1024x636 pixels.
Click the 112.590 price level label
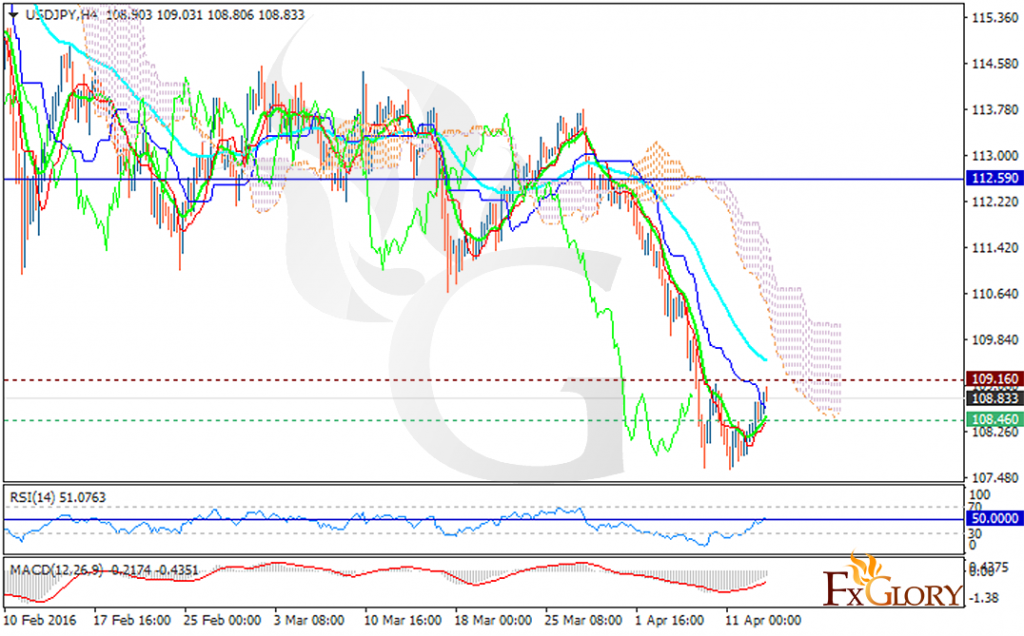[x=995, y=178]
